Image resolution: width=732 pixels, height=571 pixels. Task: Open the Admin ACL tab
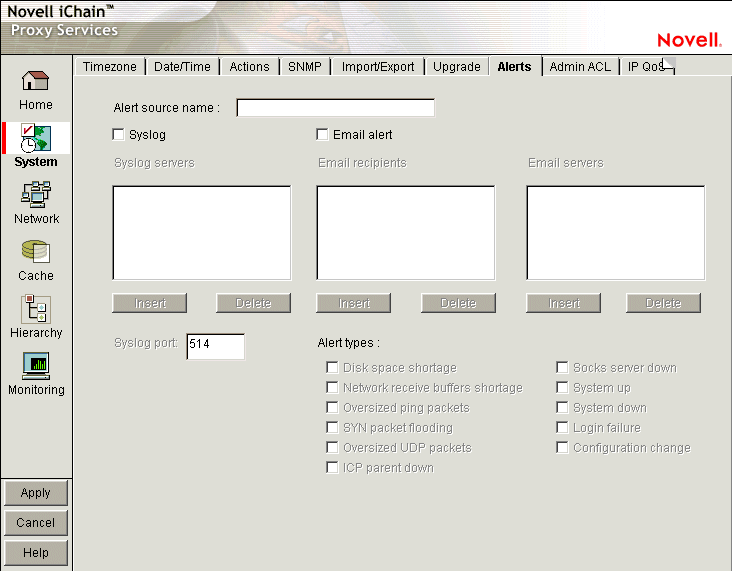click(580, 67)
